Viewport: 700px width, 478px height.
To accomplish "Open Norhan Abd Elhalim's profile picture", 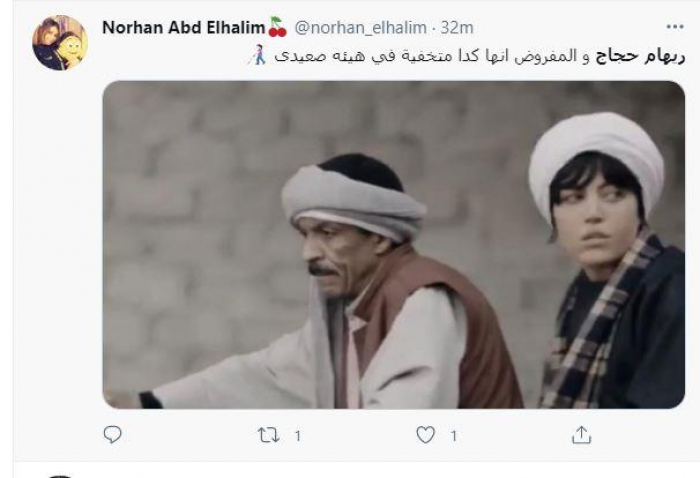I will (x=60, y=43).
